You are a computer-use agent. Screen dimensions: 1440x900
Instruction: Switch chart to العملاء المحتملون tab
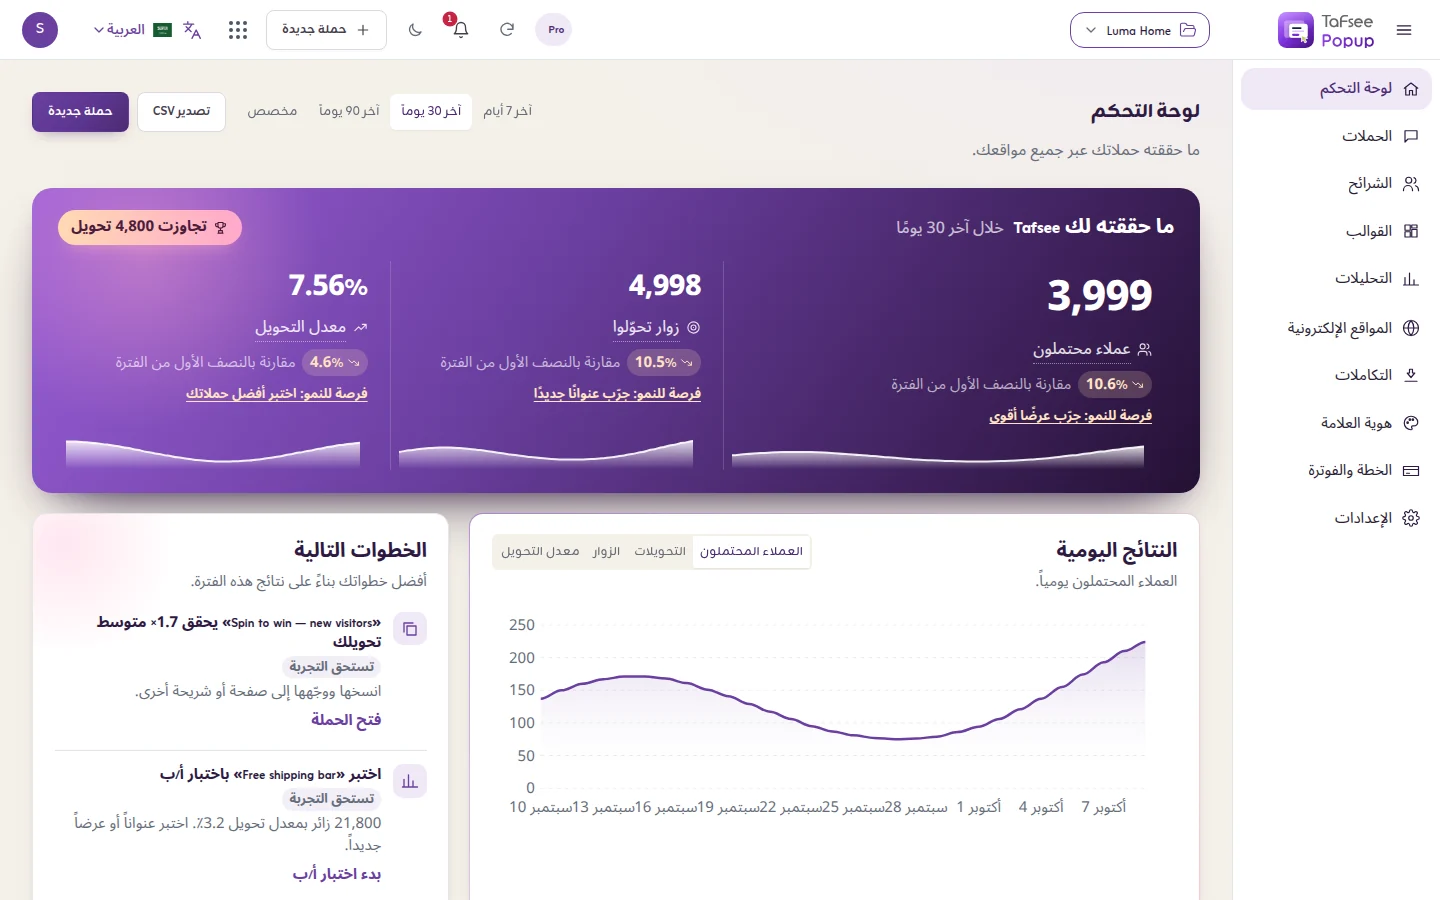click(x=751, y=552)
